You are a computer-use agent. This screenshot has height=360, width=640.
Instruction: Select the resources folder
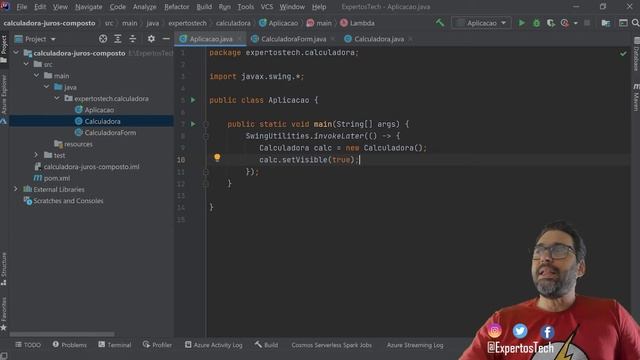point(78,144)
